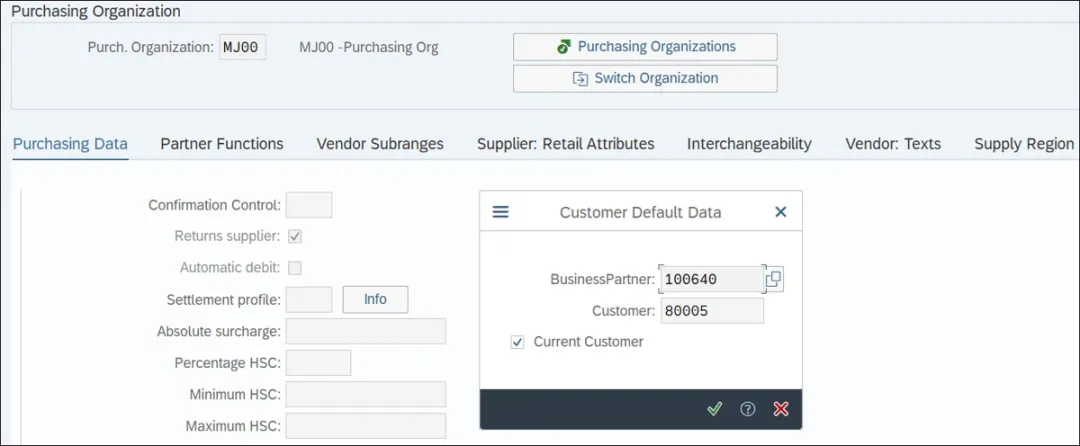Open the Vendor Subranges tab
Viewport: 1080px width, 446px height.
click(x=380, y=144)
